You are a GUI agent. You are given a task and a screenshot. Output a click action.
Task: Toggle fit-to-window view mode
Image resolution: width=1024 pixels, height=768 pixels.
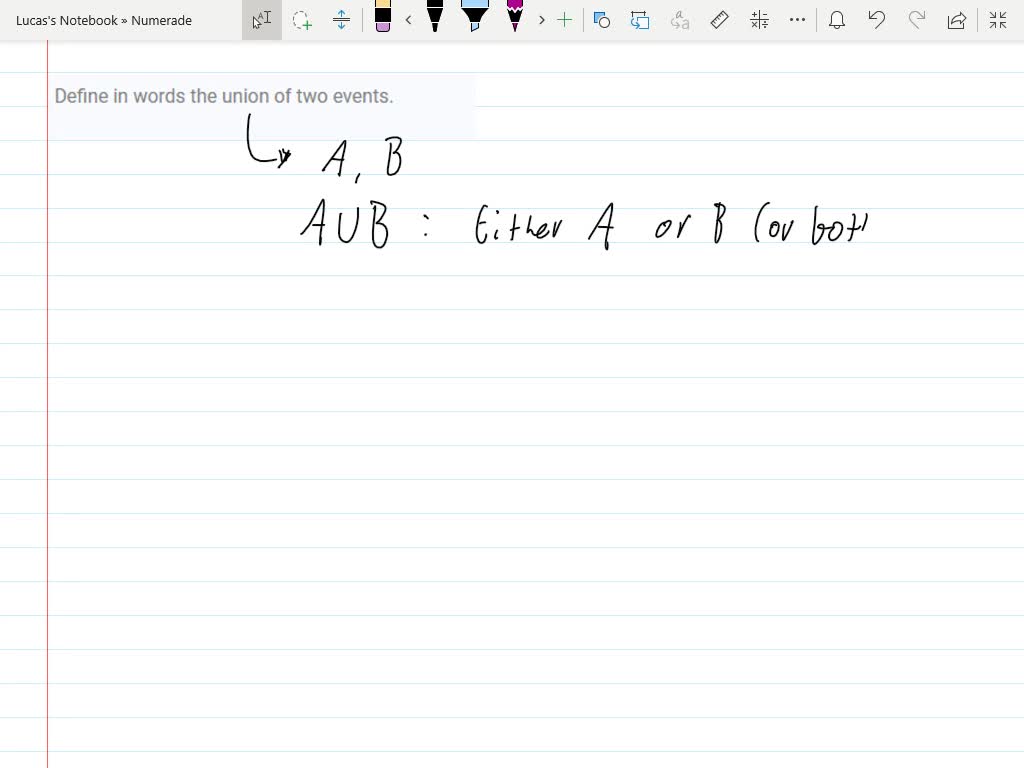[996, 18]
